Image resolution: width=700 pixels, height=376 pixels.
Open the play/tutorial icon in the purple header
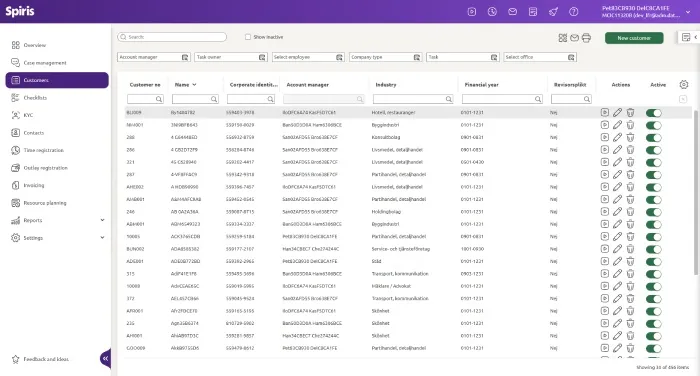click(472, 12)
